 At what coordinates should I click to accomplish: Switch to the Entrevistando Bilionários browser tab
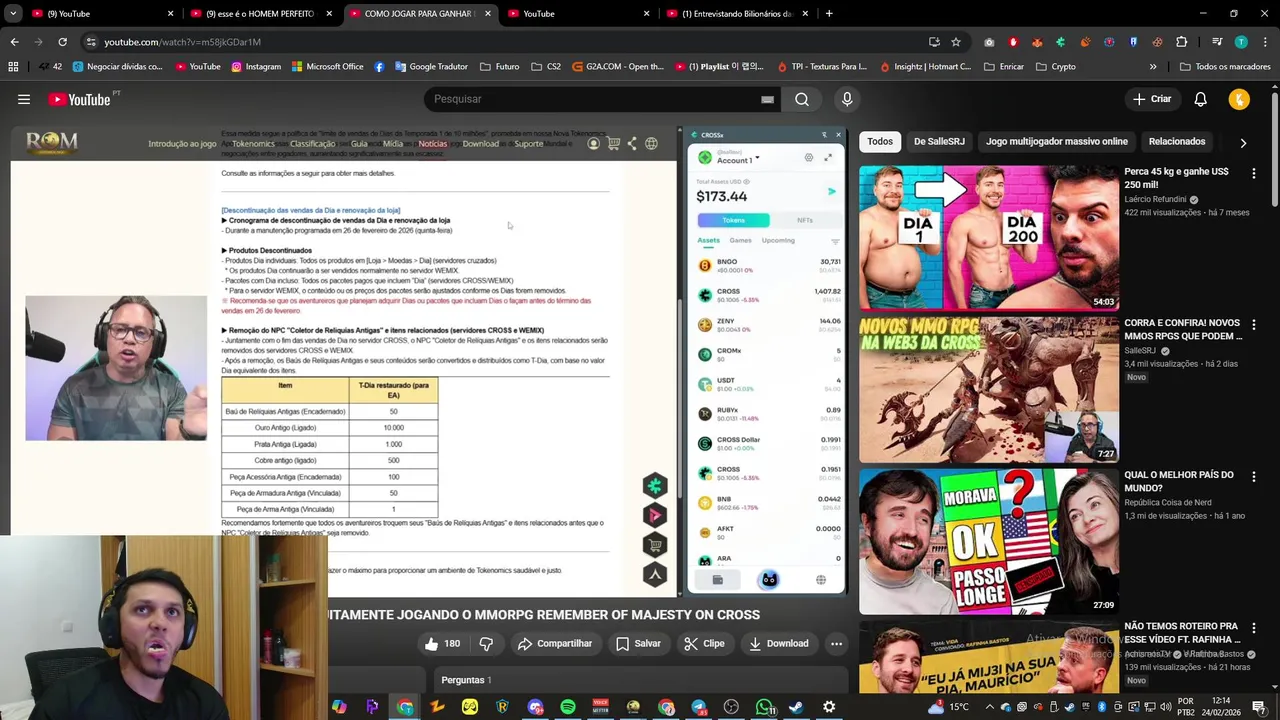click(738, 14)
